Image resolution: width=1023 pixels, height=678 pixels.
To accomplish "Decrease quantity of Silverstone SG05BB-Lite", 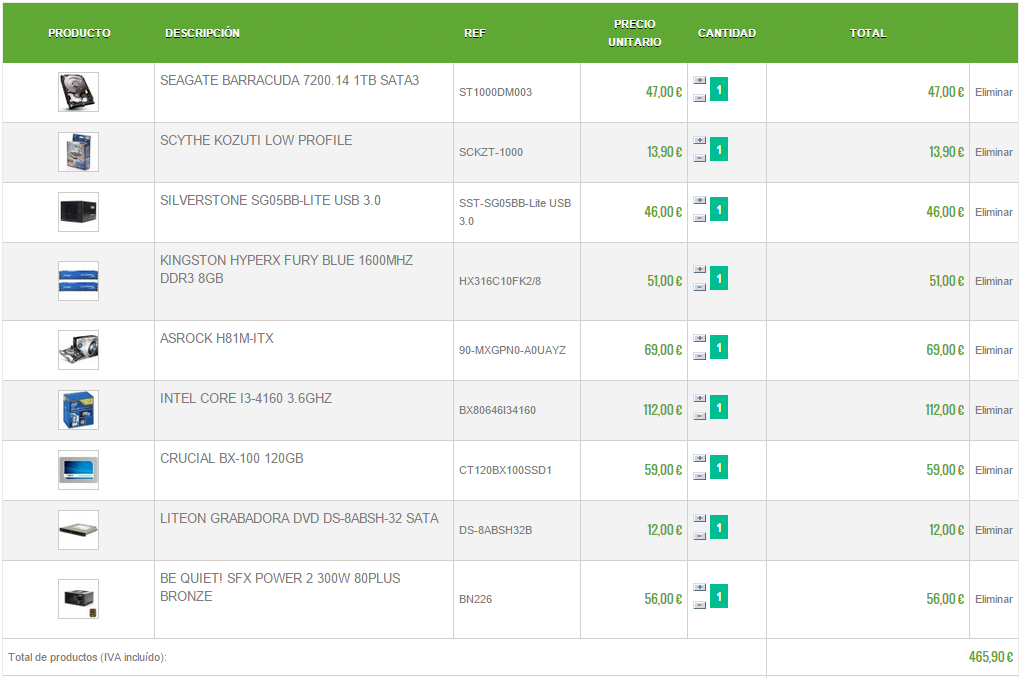I will pyautogui.click(x=699, y=219).
